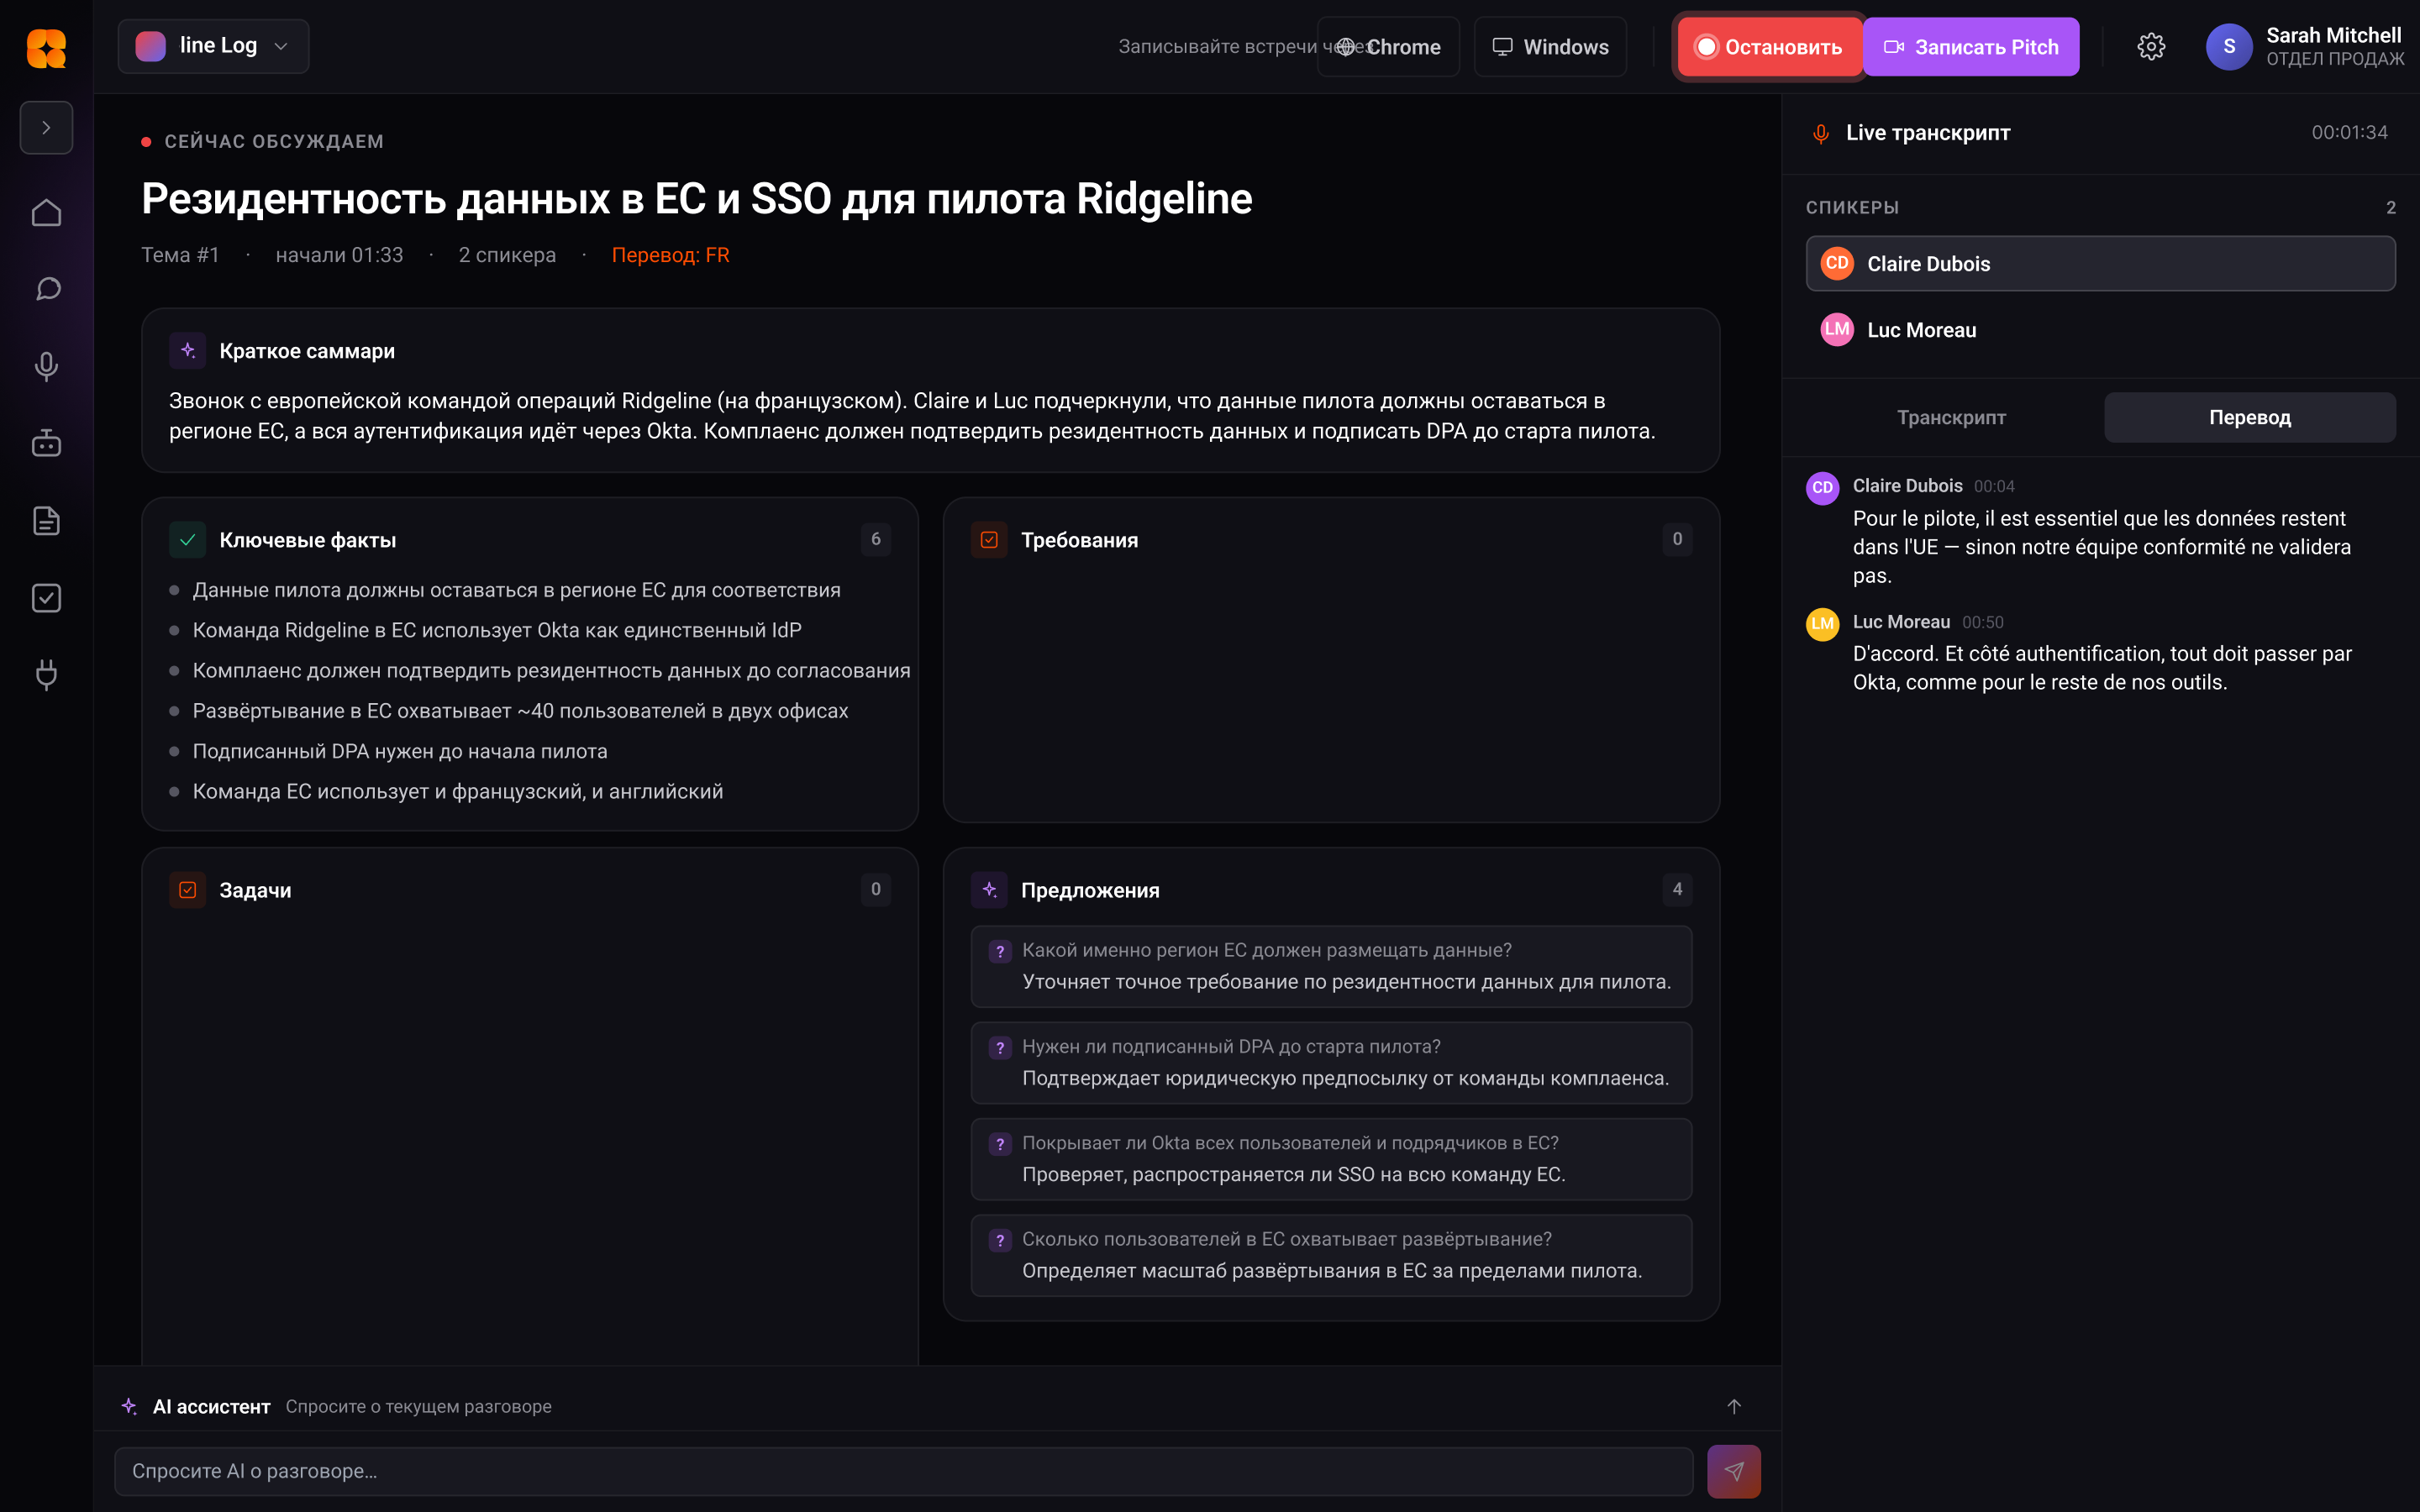Open the tasks checkmark sidebar icon
This screenshot has width=2420, height=1512.
click(46, 598)
